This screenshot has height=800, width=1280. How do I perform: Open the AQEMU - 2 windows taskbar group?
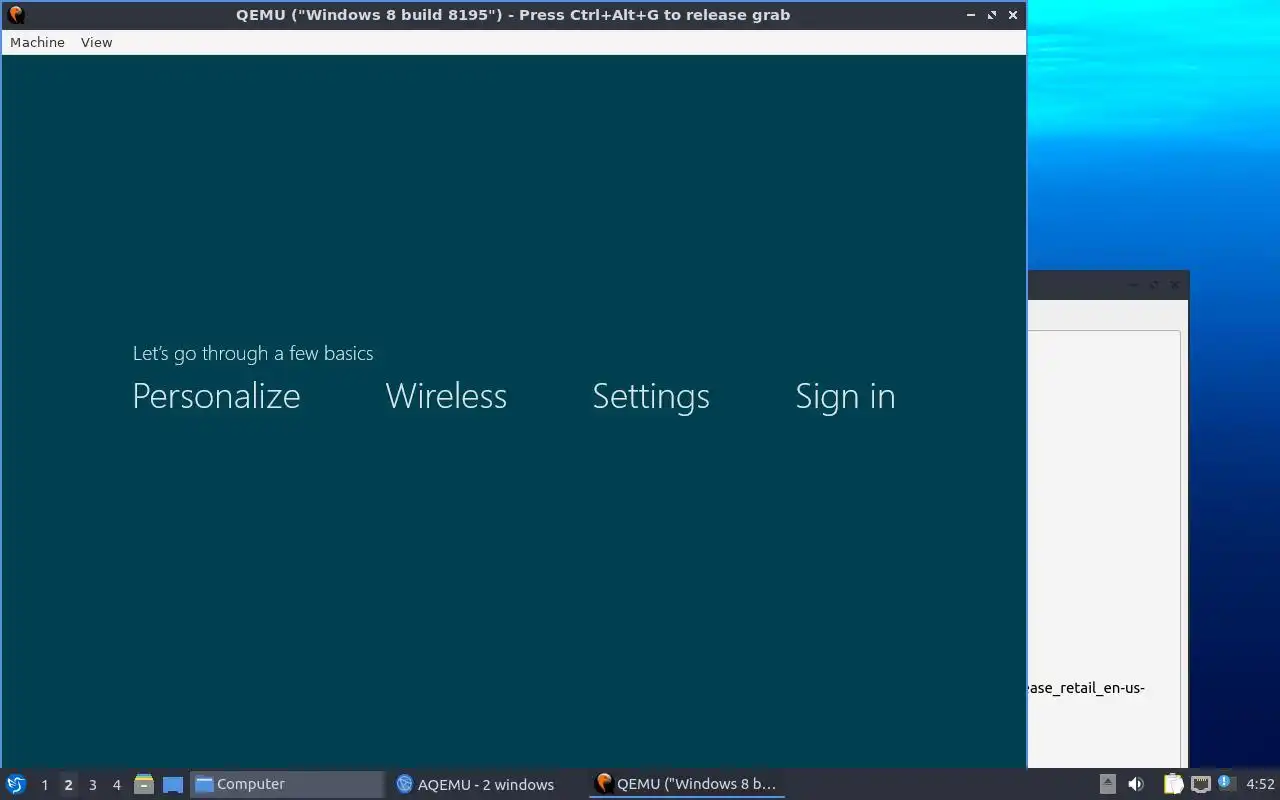[x=487, y=784]
